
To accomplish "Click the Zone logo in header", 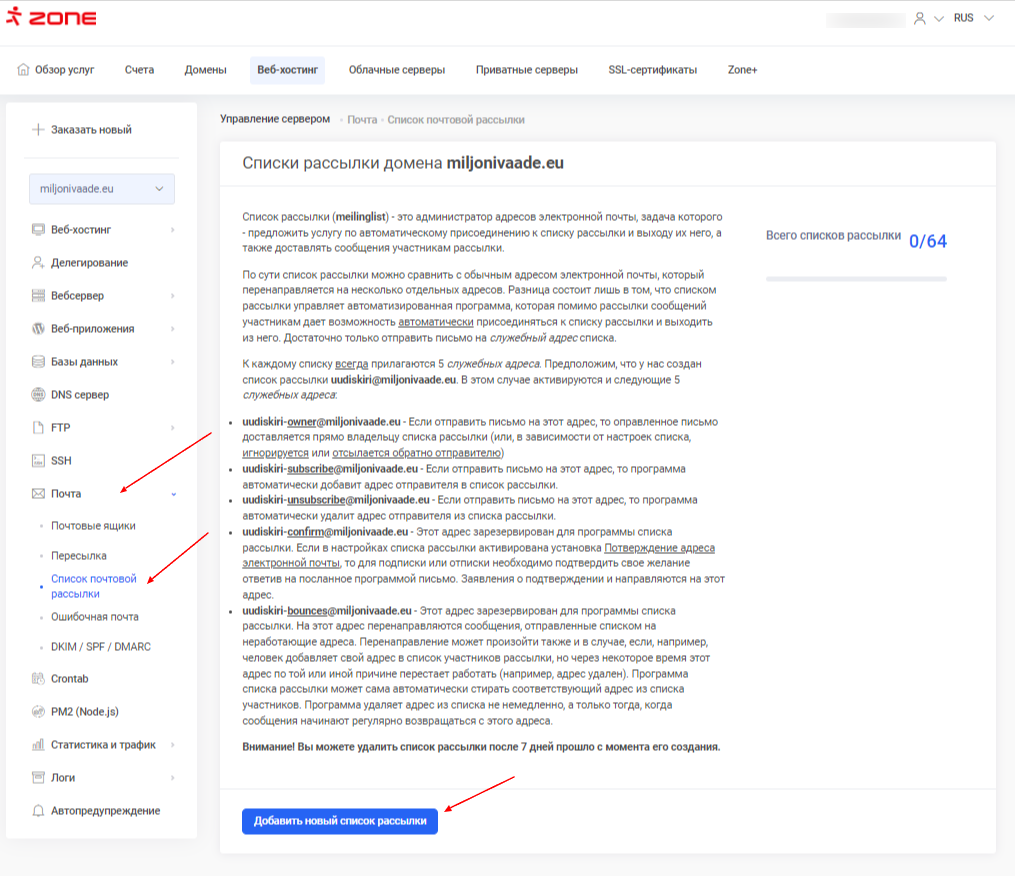I will (x=51, y=18).
